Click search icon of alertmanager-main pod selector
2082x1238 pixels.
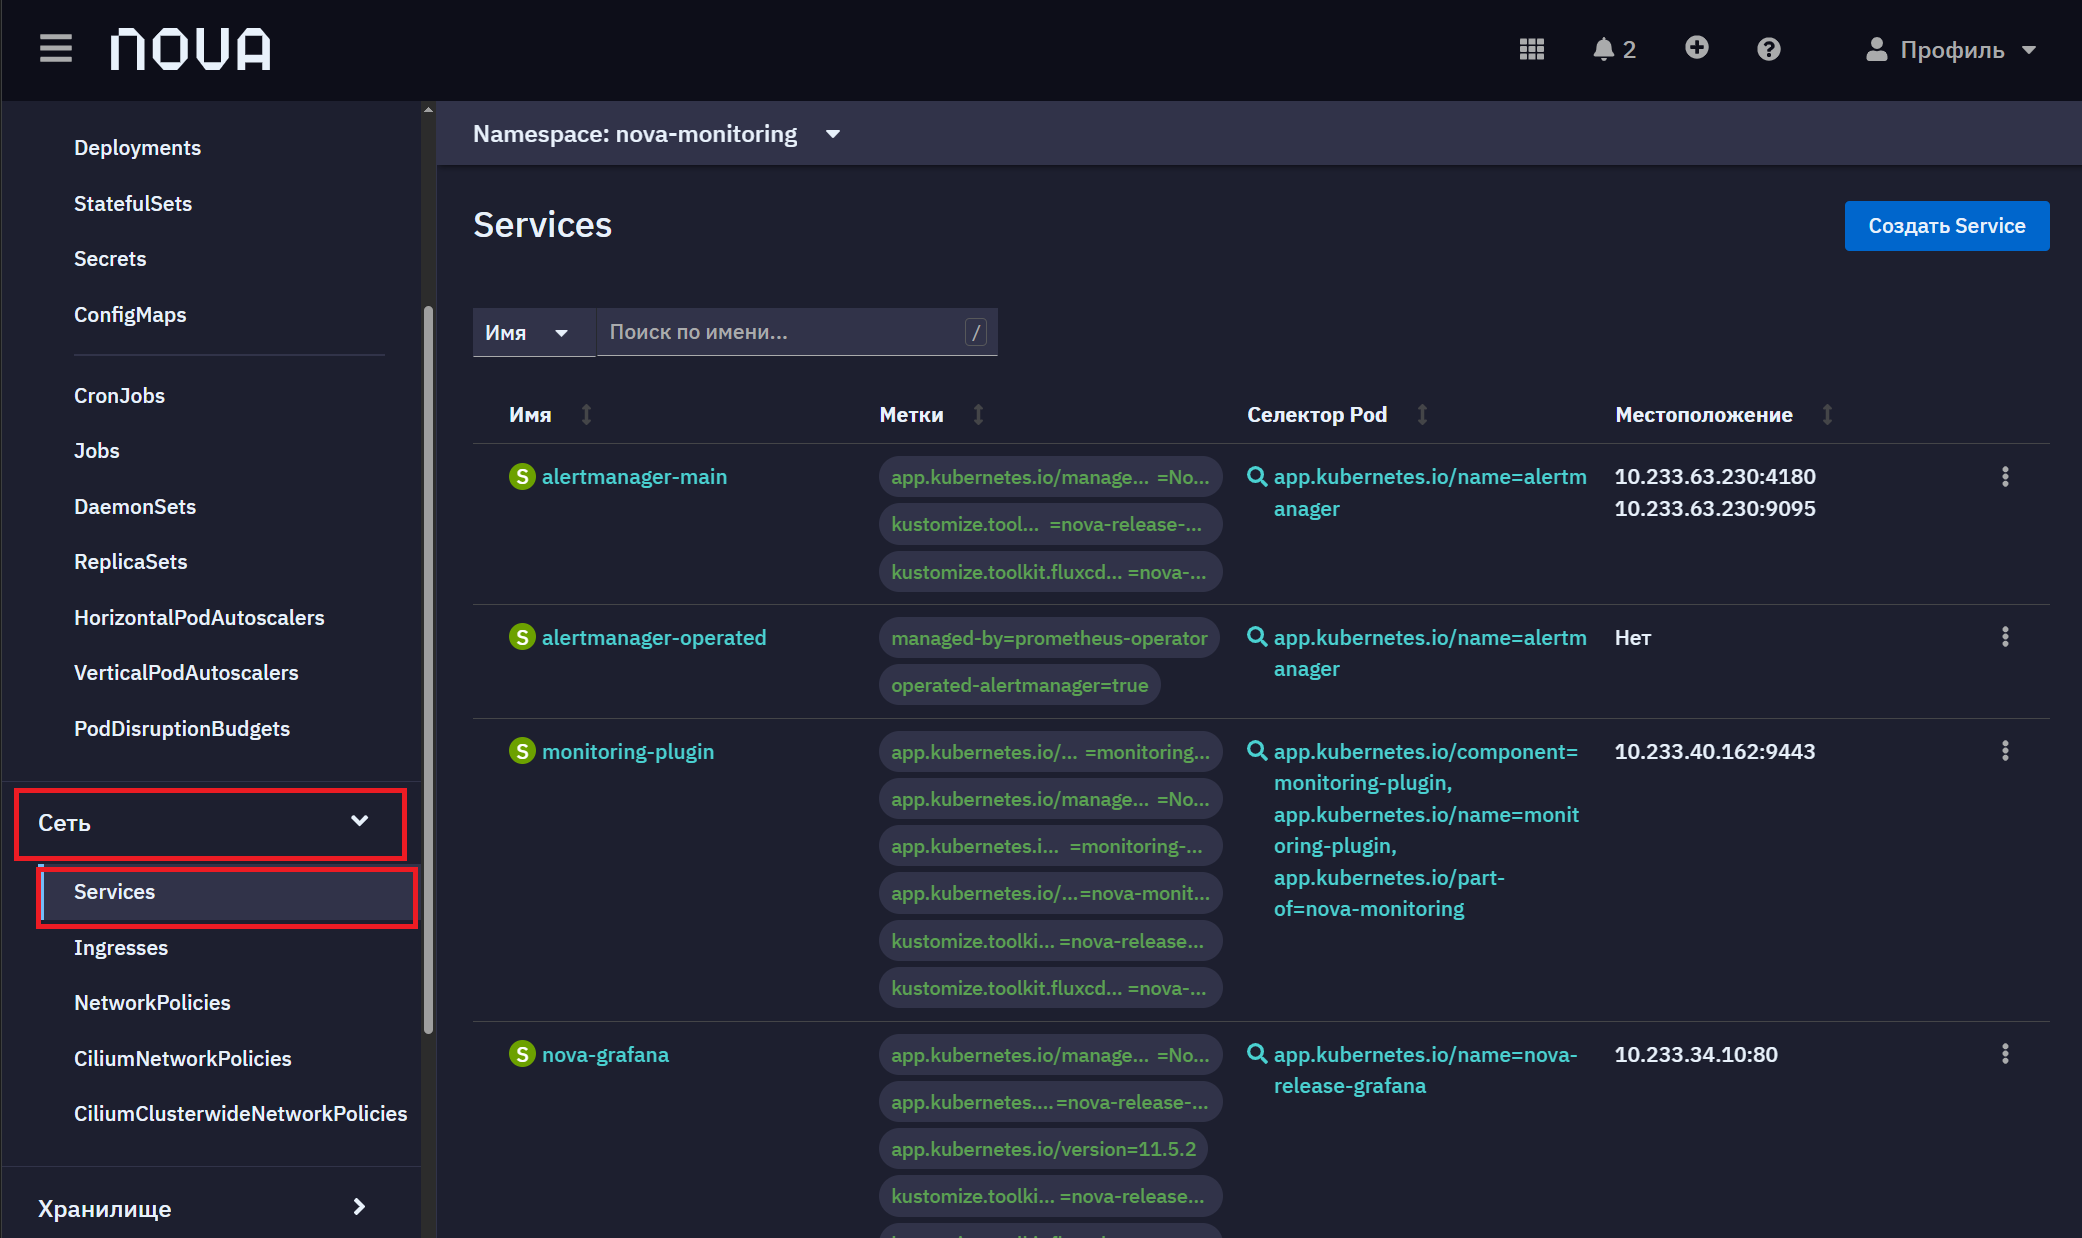coord(1257,477)
